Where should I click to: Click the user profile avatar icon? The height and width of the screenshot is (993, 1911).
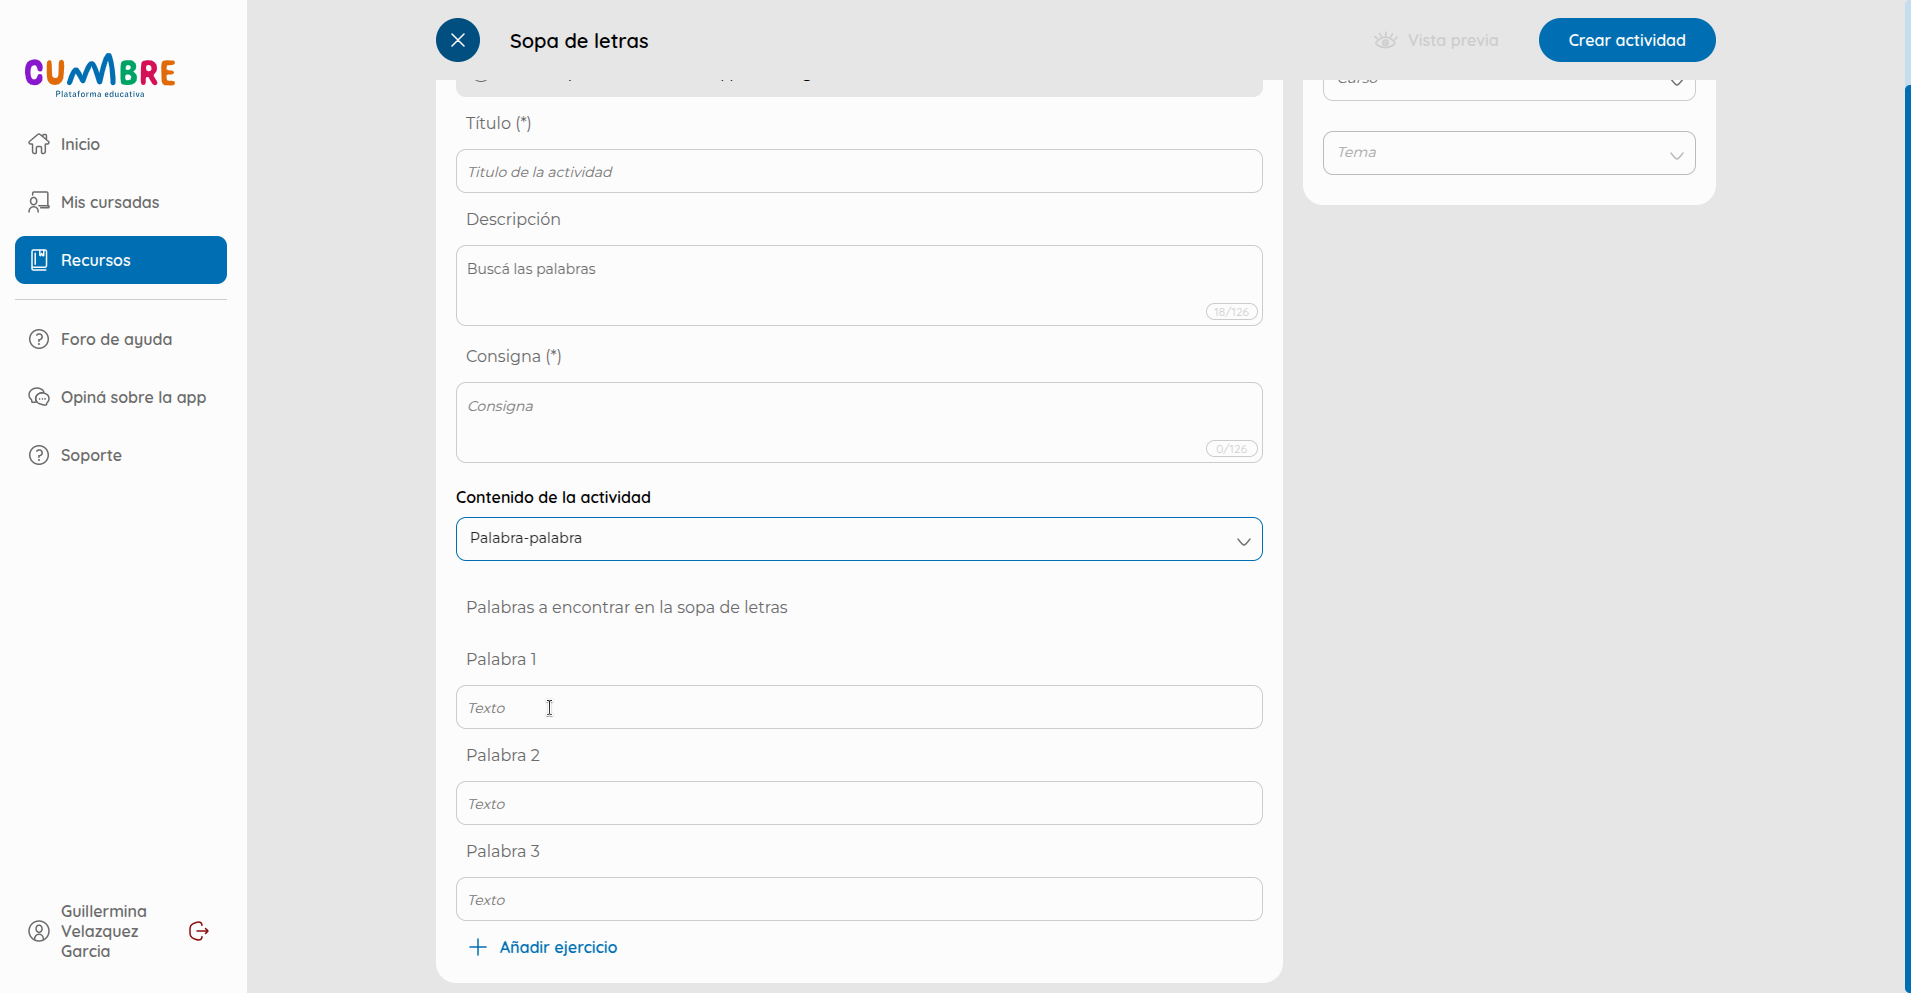pyautogui.click(x=39, y=931)
